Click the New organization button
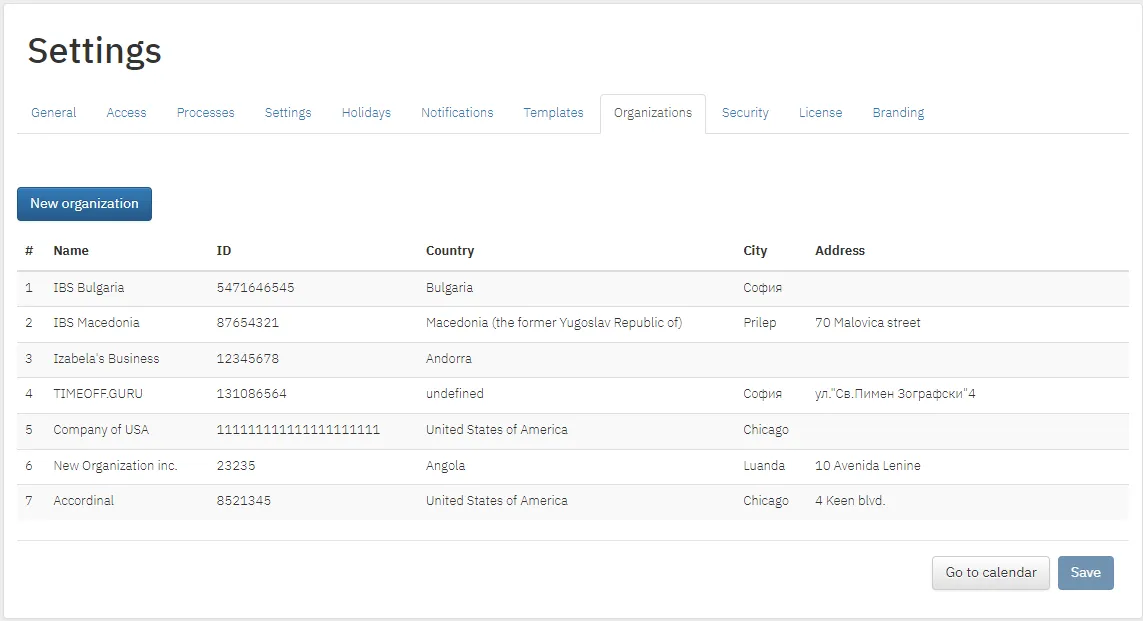This screenshot has height=621, width=1143. click(85, 204)
